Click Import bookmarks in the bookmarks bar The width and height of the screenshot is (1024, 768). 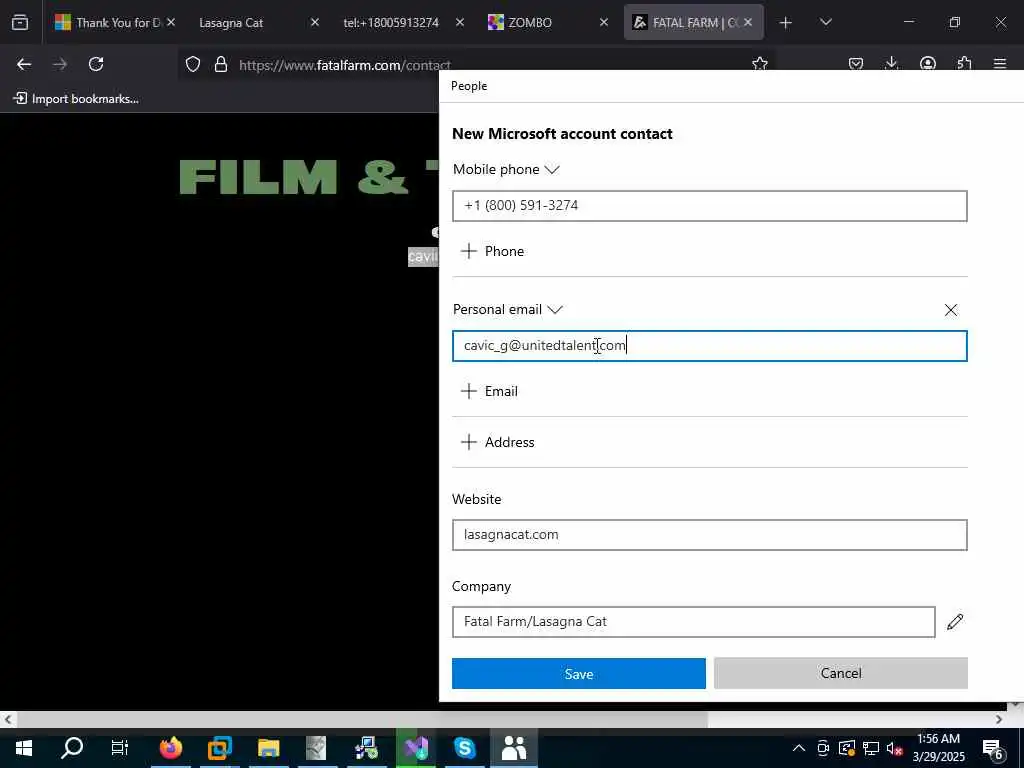coord(76,99)
